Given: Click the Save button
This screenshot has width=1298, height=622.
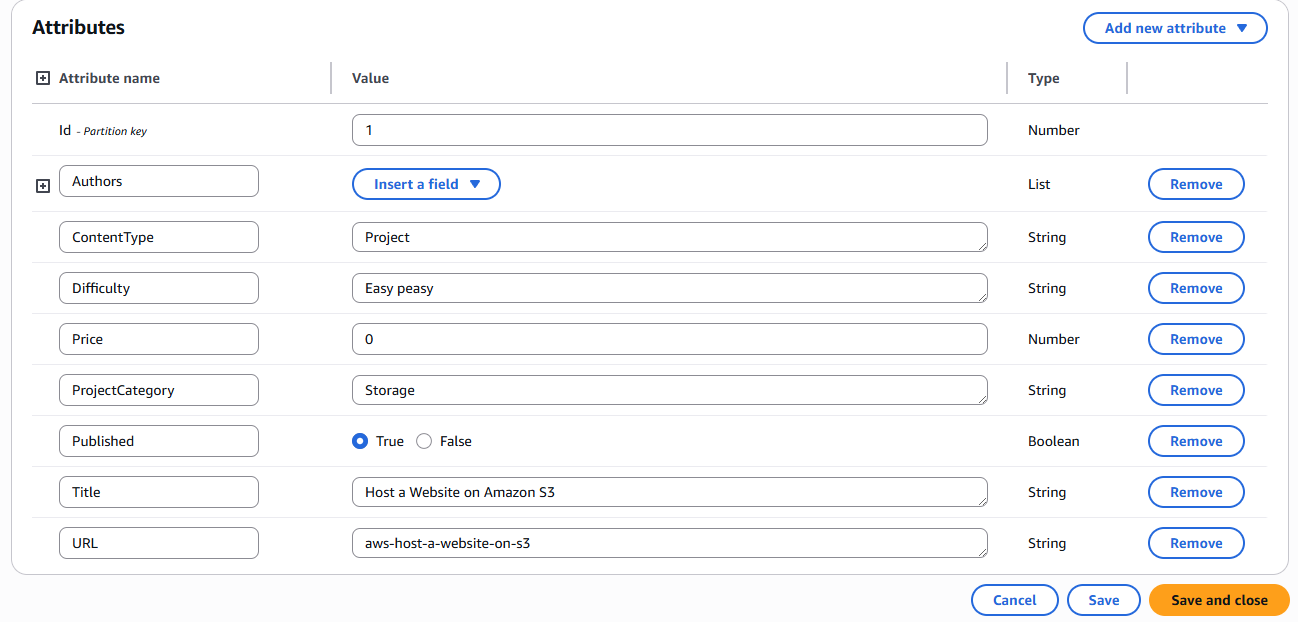Looking at the screenshot, I should [x=1103, y=600].
